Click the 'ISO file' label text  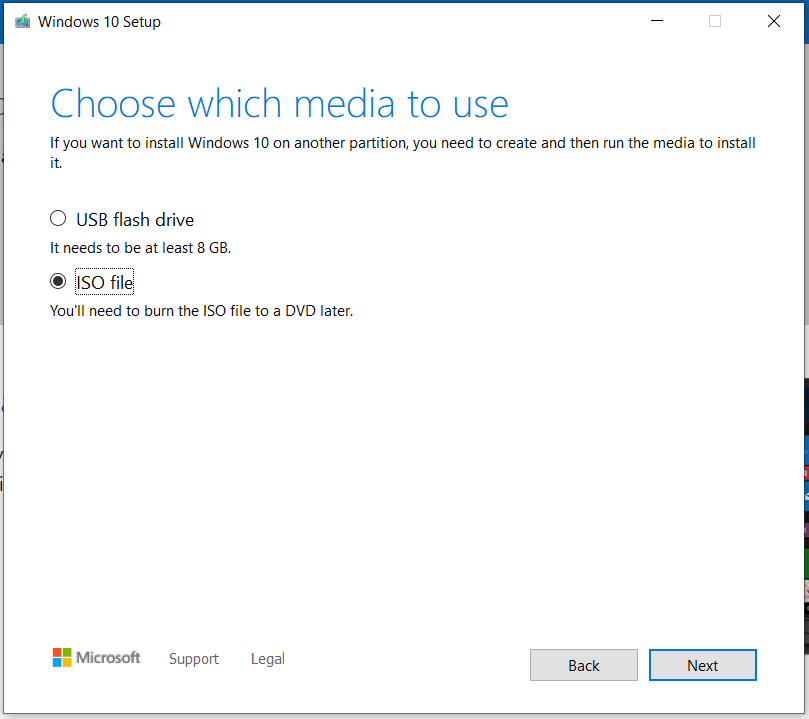pos(105,283)
